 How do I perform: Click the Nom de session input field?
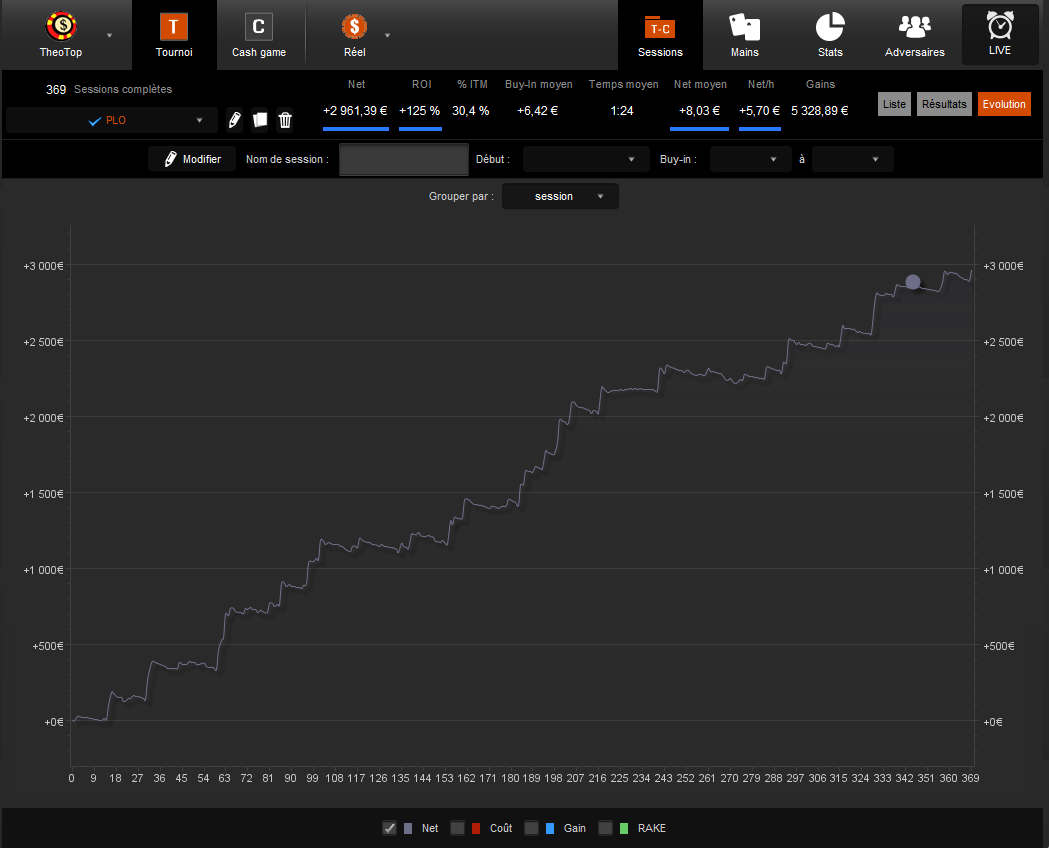pyautogui.click(x=403, y=159)
